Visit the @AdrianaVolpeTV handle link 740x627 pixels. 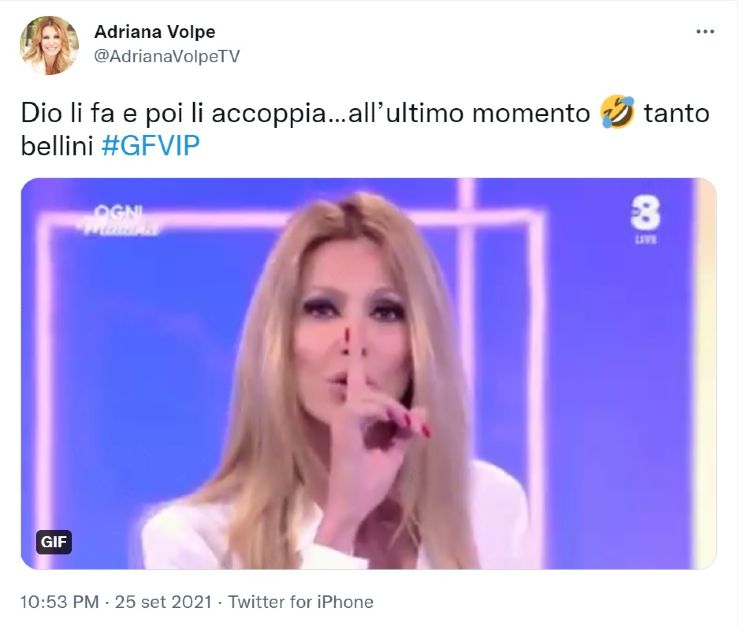167,56
